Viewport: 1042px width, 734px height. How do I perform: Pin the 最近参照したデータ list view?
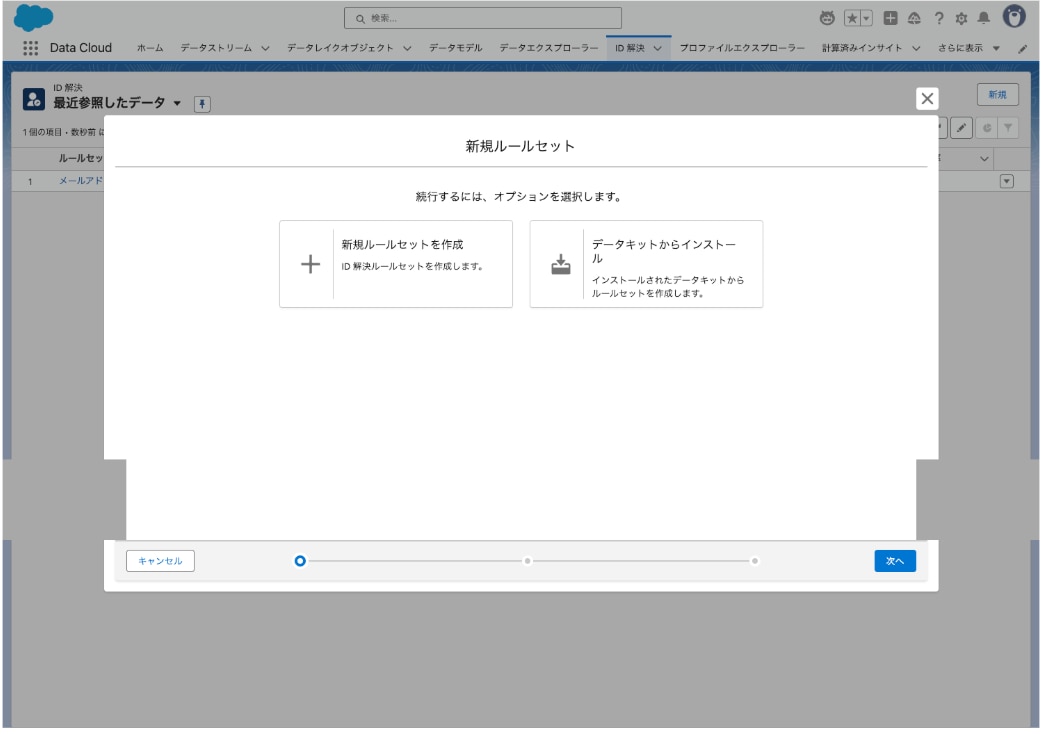(201, 104)
